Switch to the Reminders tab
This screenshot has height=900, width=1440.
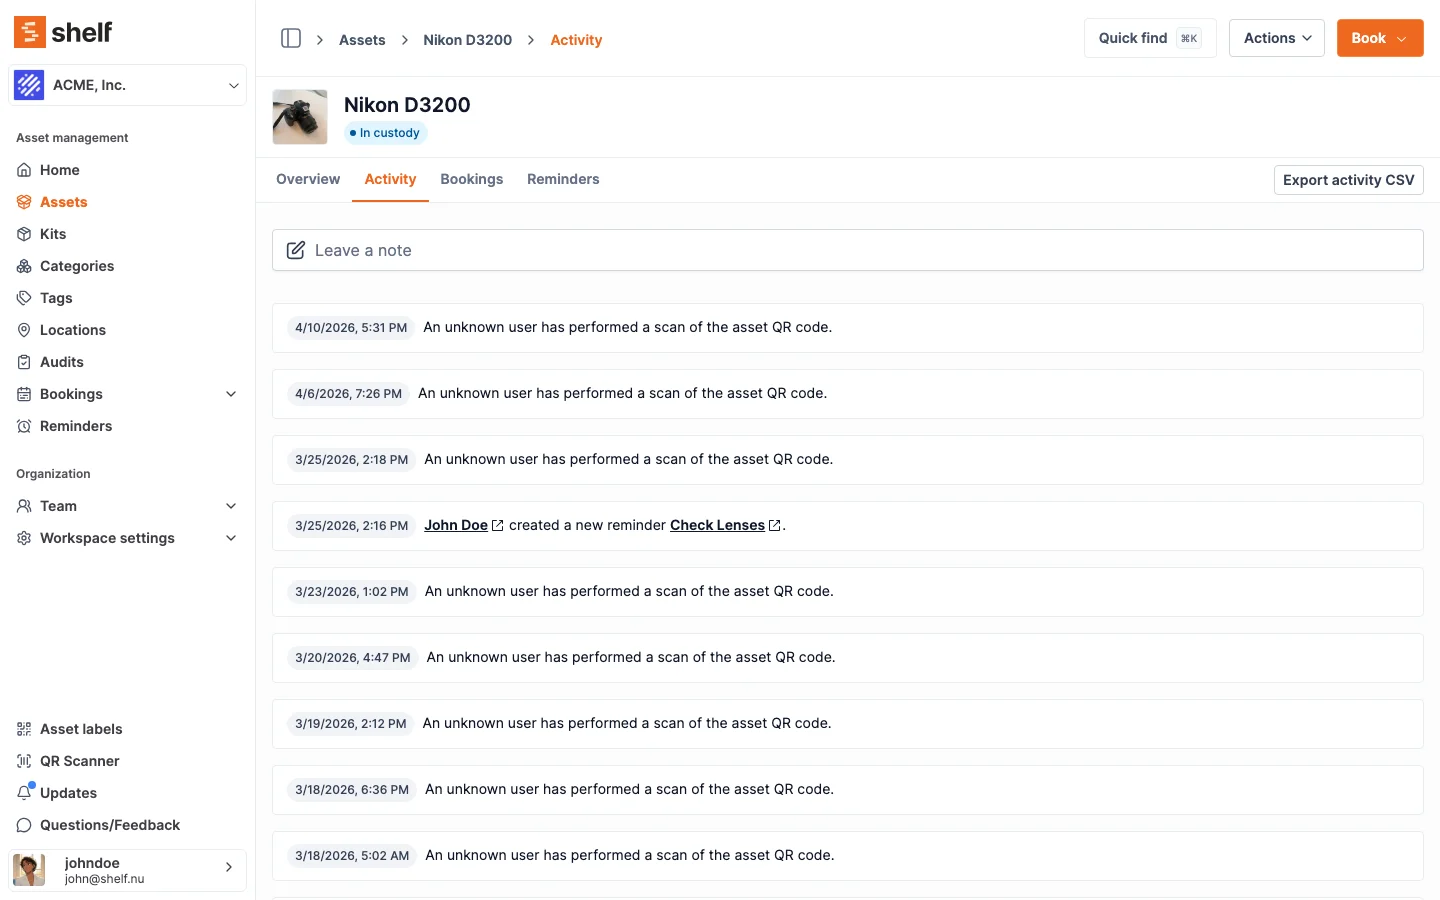pyautogui.click(x=563, y=179)
